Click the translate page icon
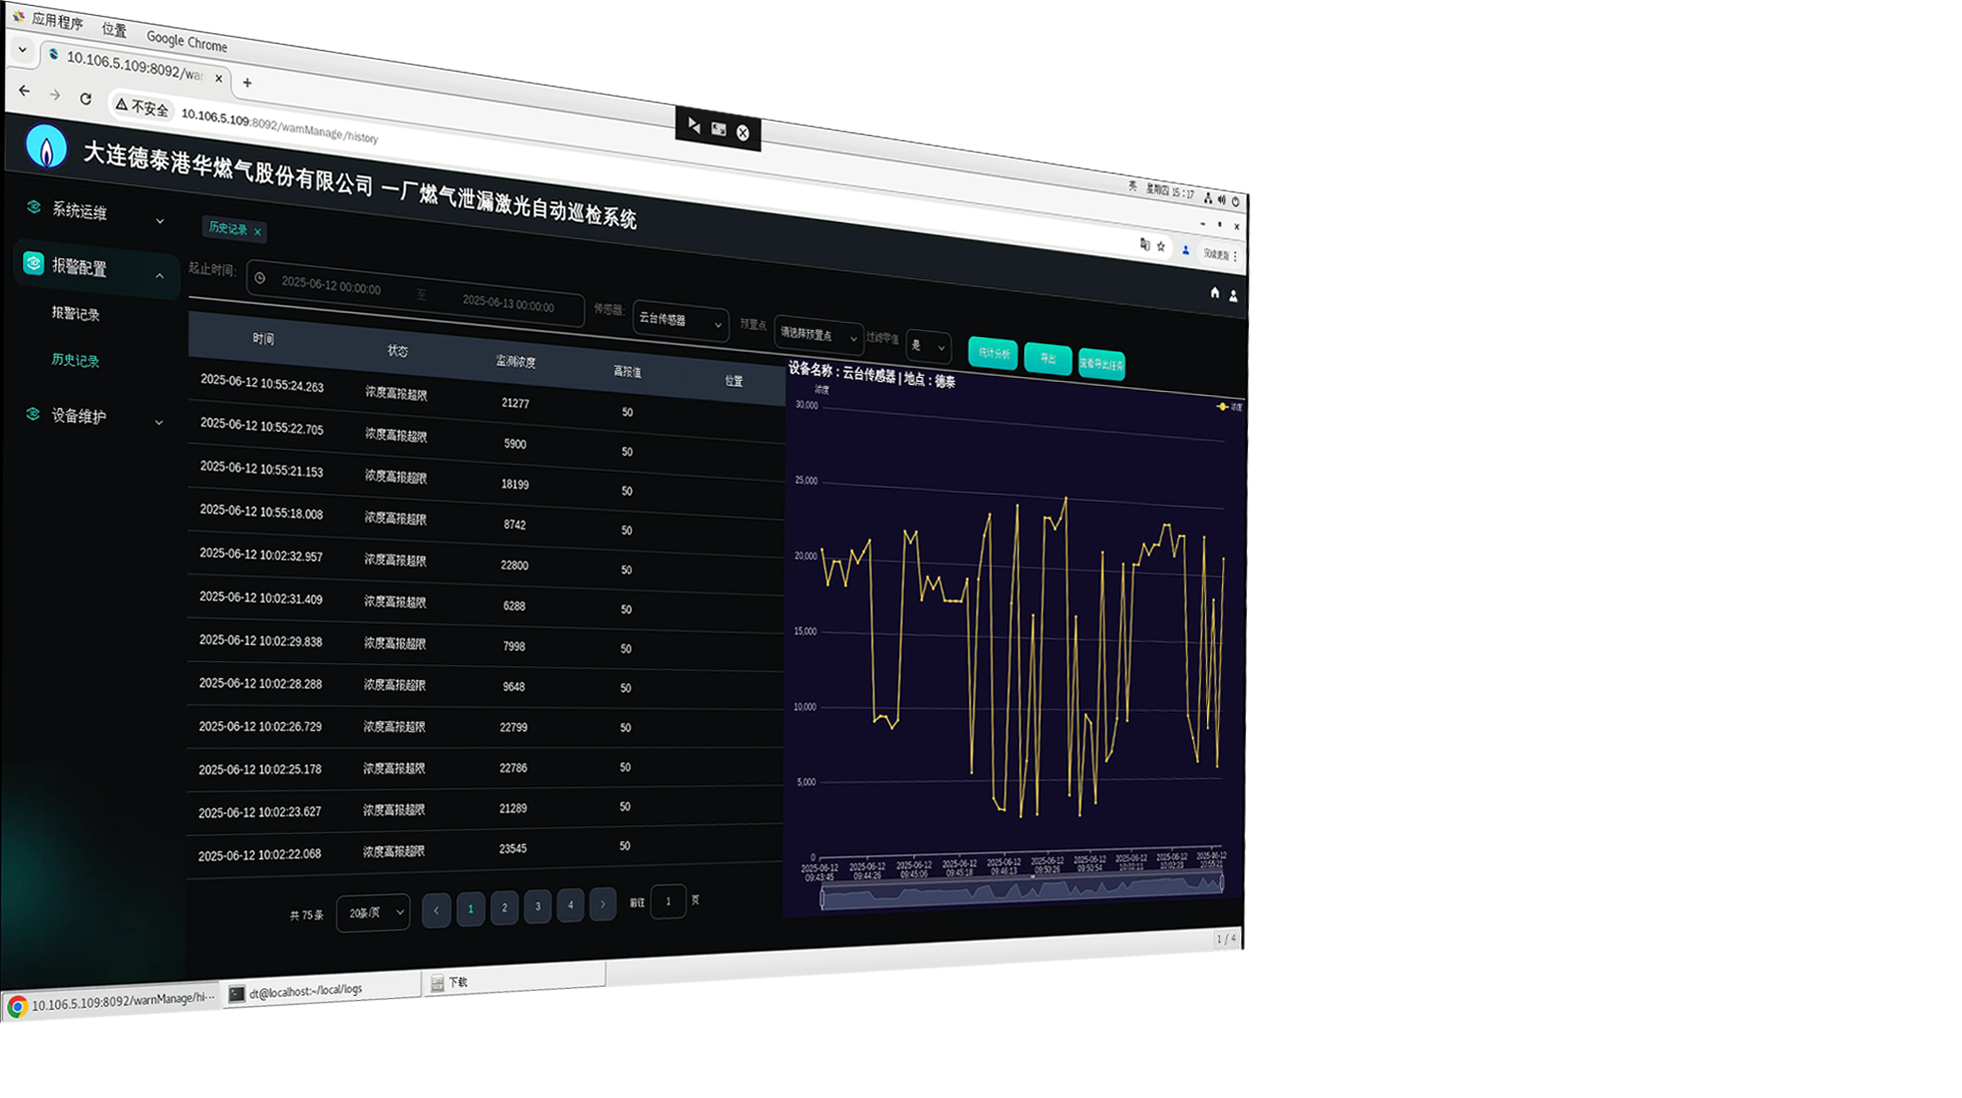Image resolution: width=1962 pixels, height=1098 pixels. (1144, 244)
